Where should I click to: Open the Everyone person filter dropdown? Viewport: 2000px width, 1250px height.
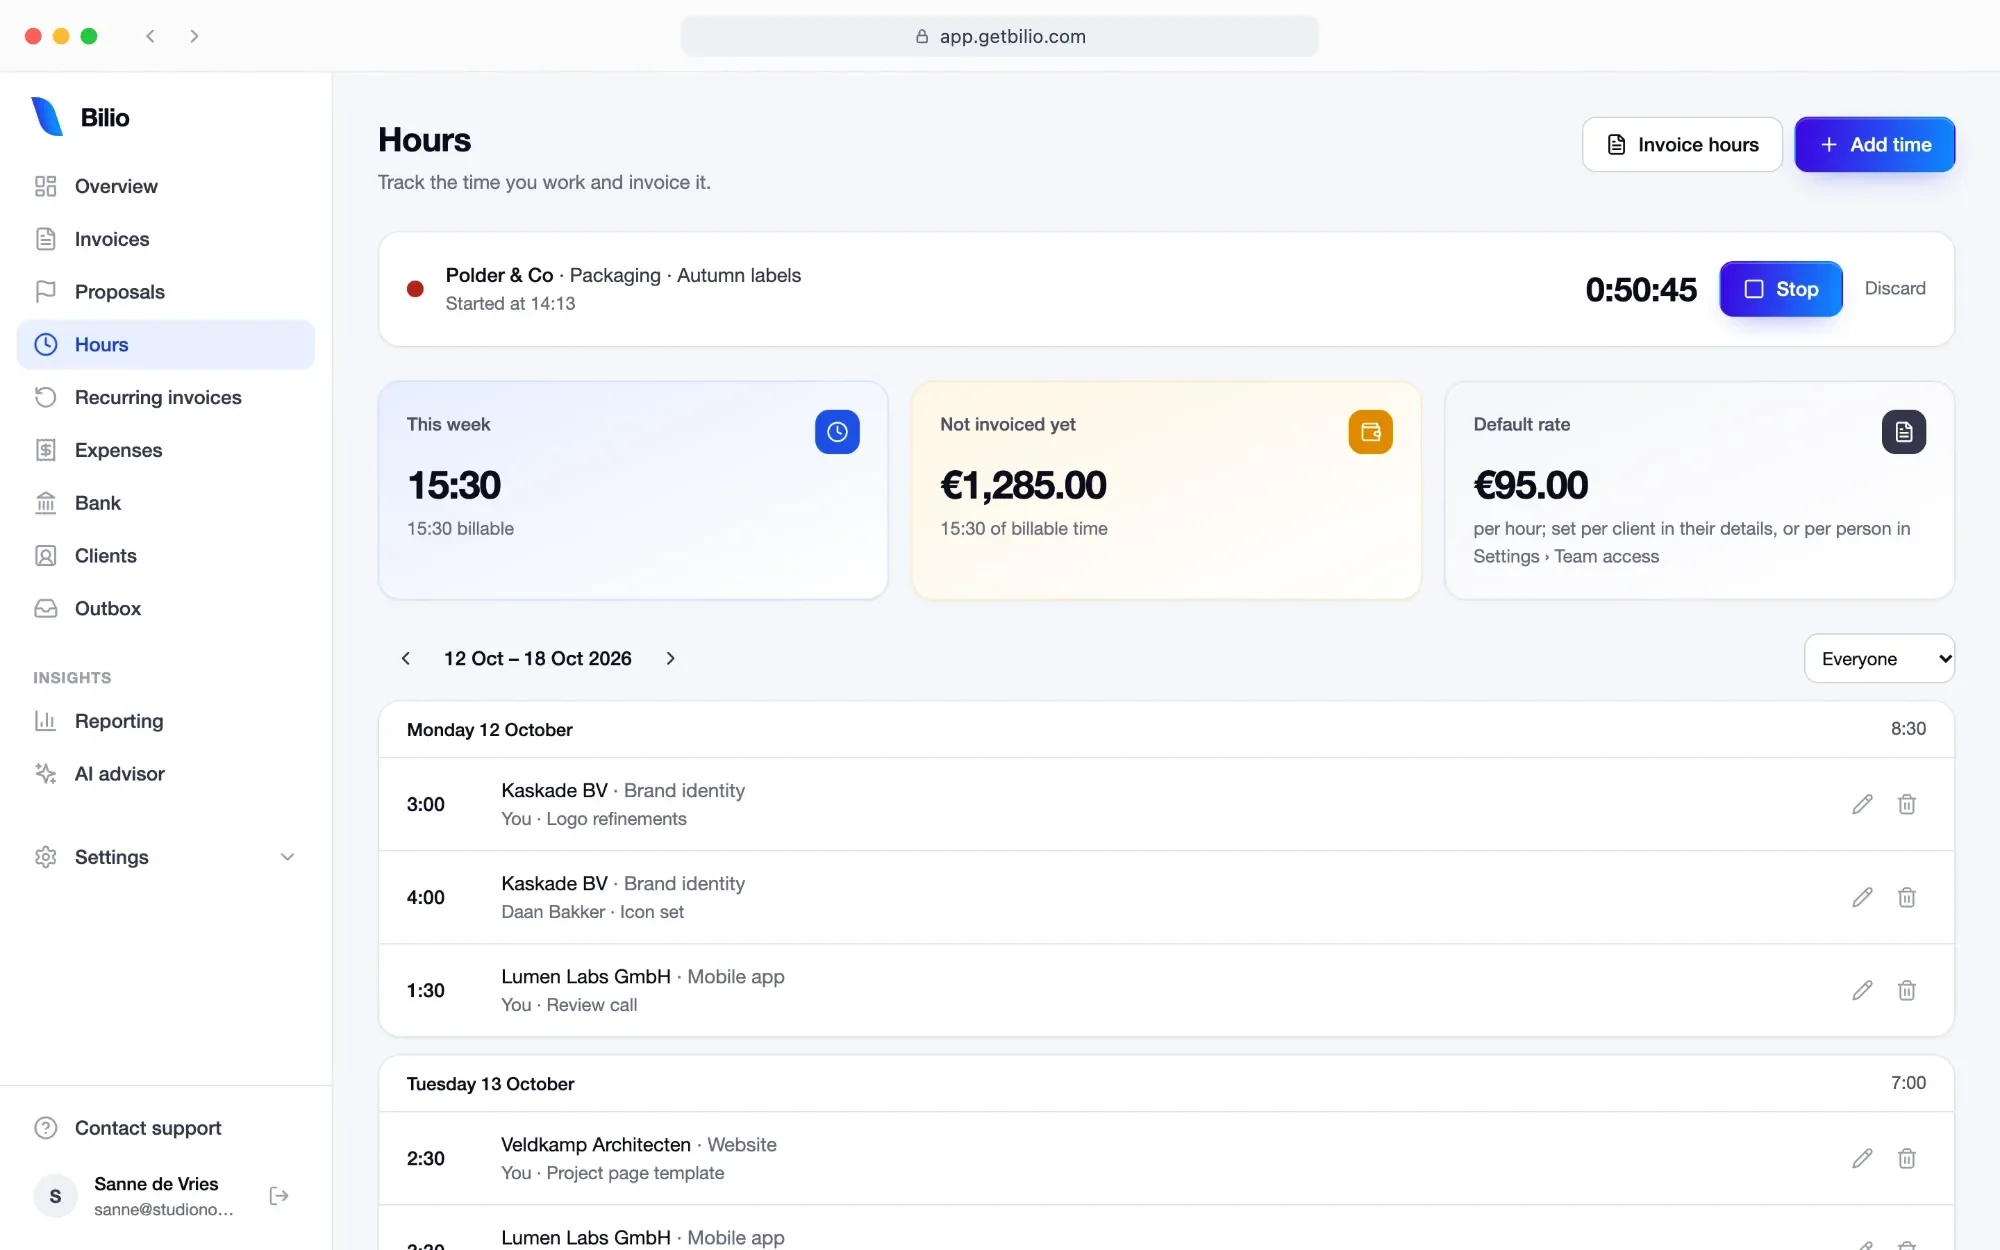coord(1879,659)
